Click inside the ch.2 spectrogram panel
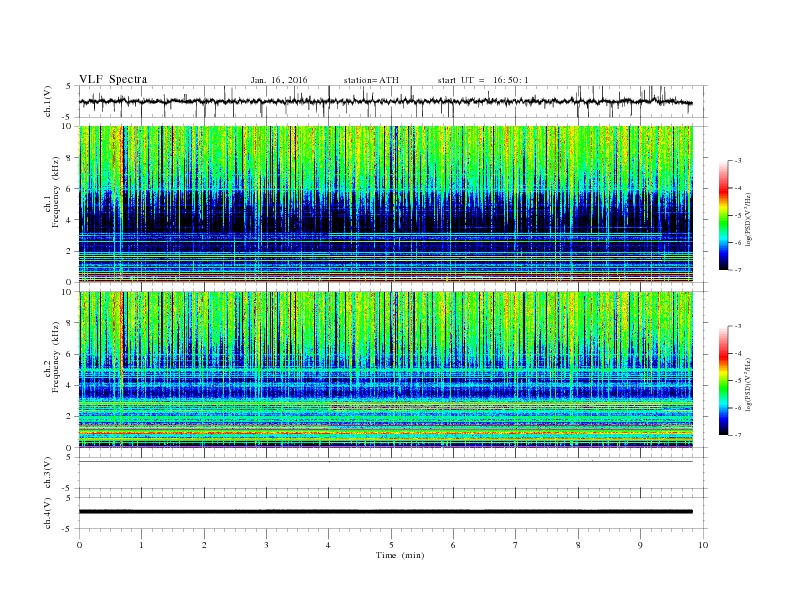The width and height of the screenshot is (792, 612). (386, 370)
